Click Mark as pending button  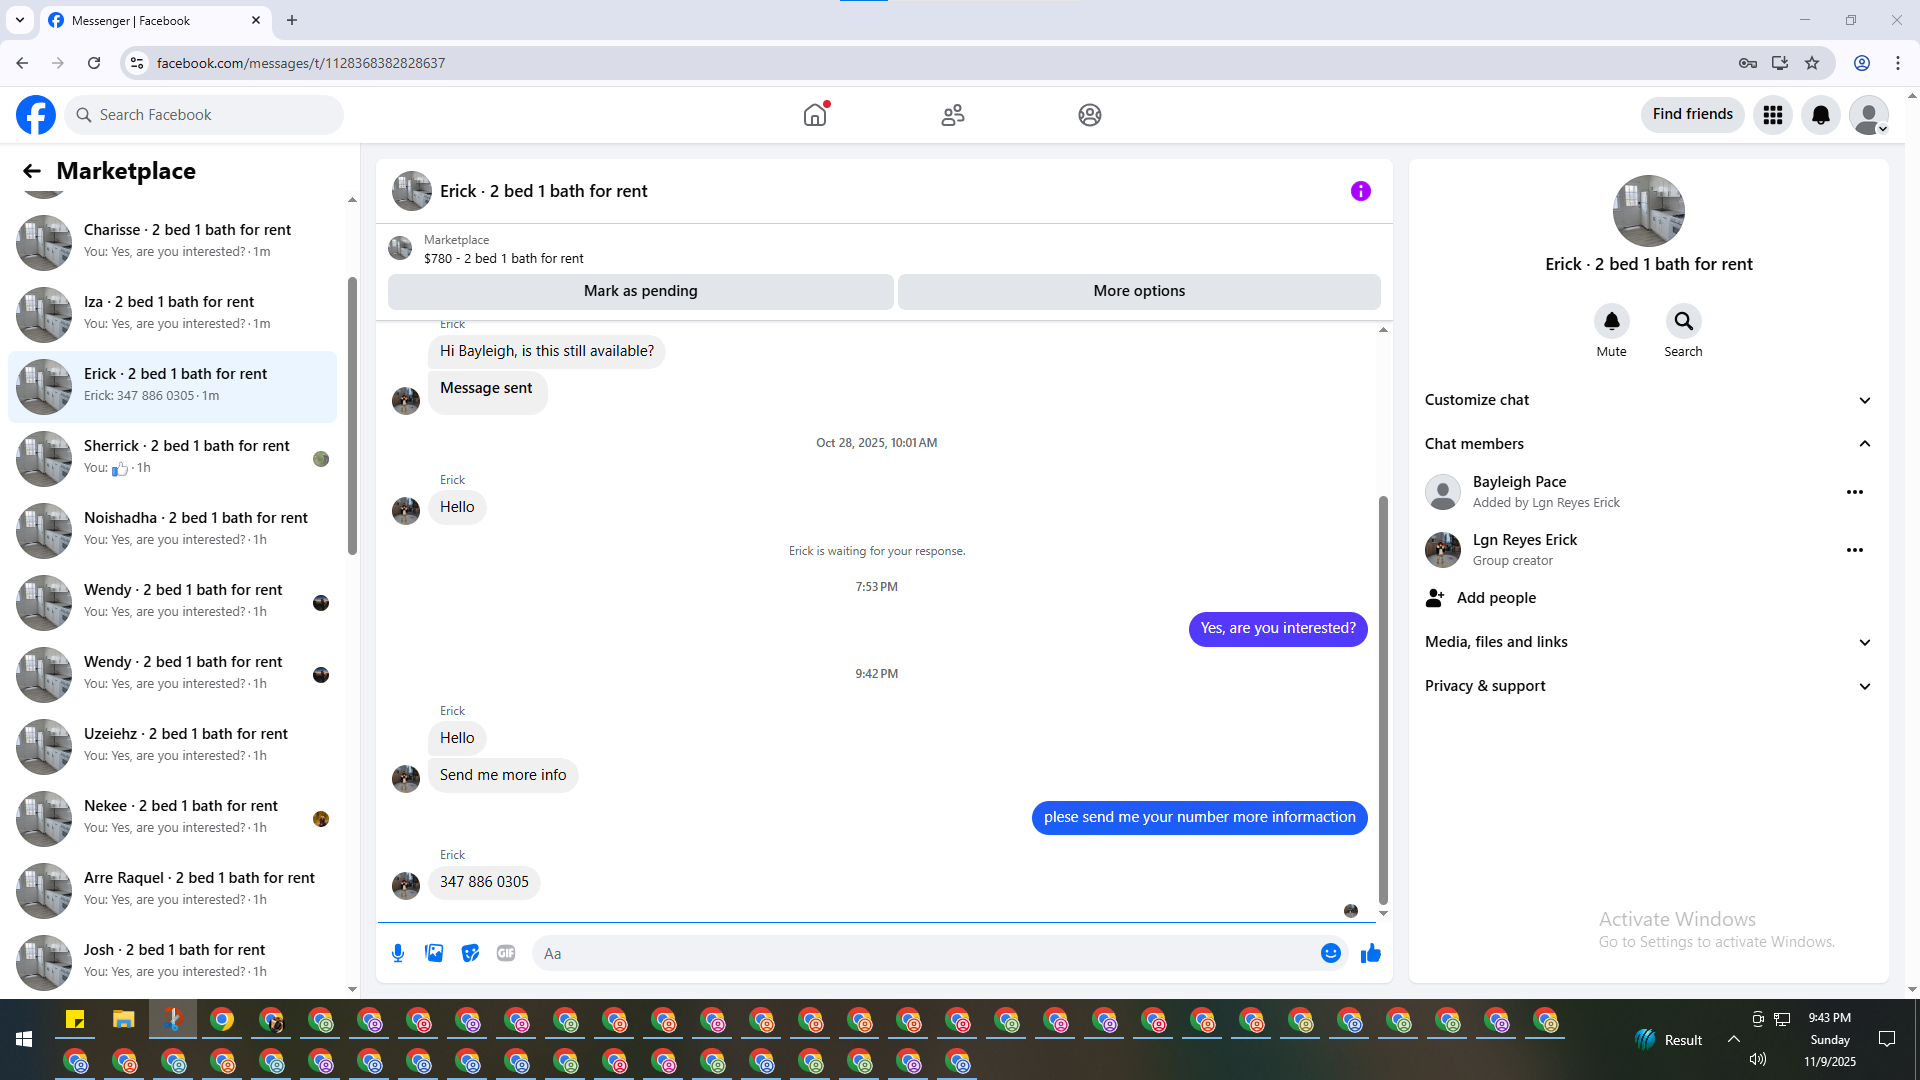pyautogui.click(x=641, y=291)
